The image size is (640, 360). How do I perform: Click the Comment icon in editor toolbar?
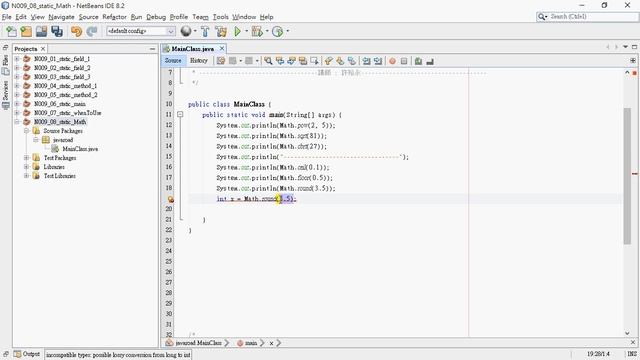[418, 61]
